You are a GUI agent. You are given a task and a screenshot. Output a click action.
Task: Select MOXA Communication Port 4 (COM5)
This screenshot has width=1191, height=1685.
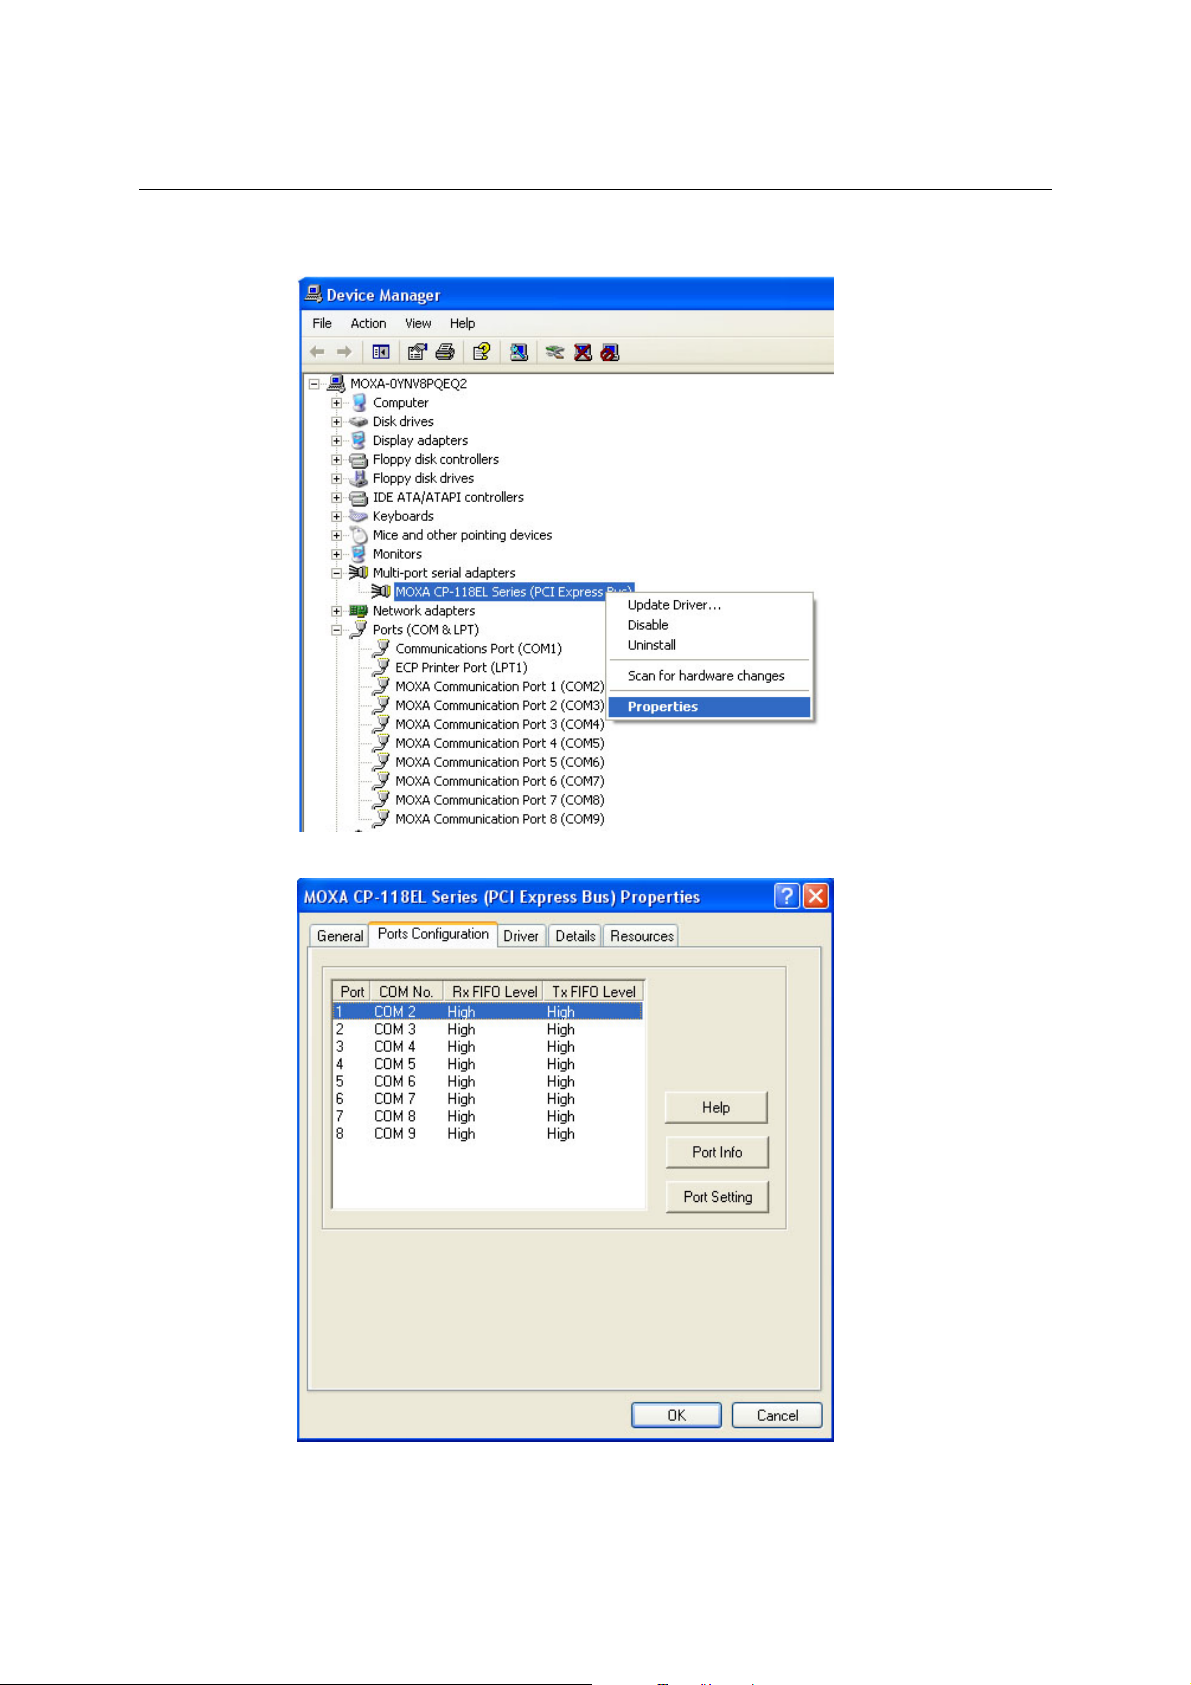click(x=500, y=744)
